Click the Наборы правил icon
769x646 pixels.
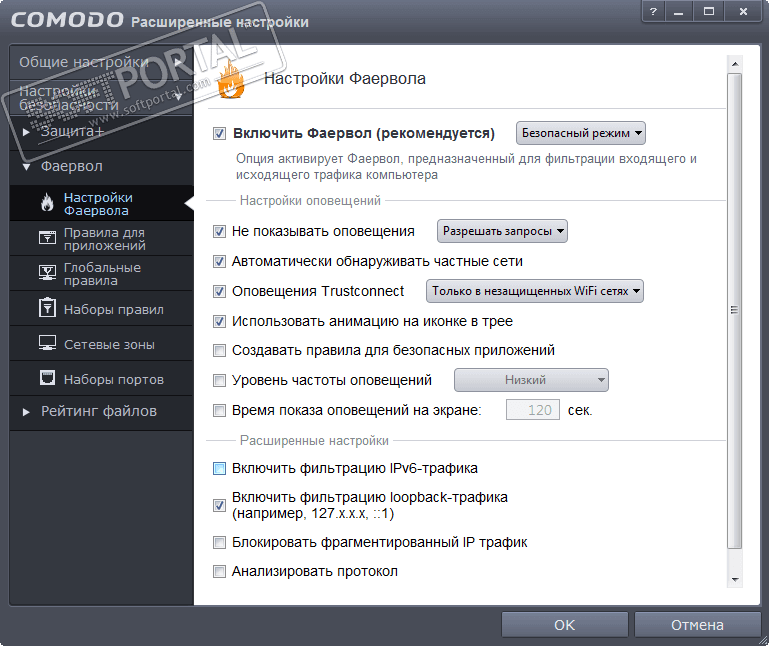(46, 308)
